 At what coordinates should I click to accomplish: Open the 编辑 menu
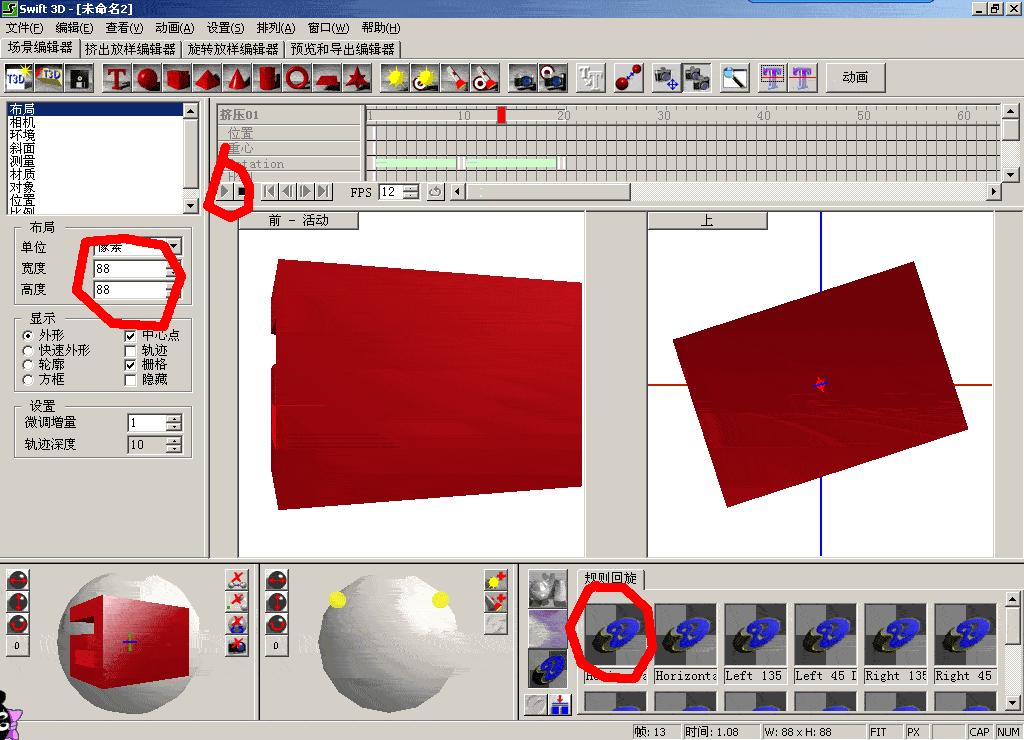(74, 28)
